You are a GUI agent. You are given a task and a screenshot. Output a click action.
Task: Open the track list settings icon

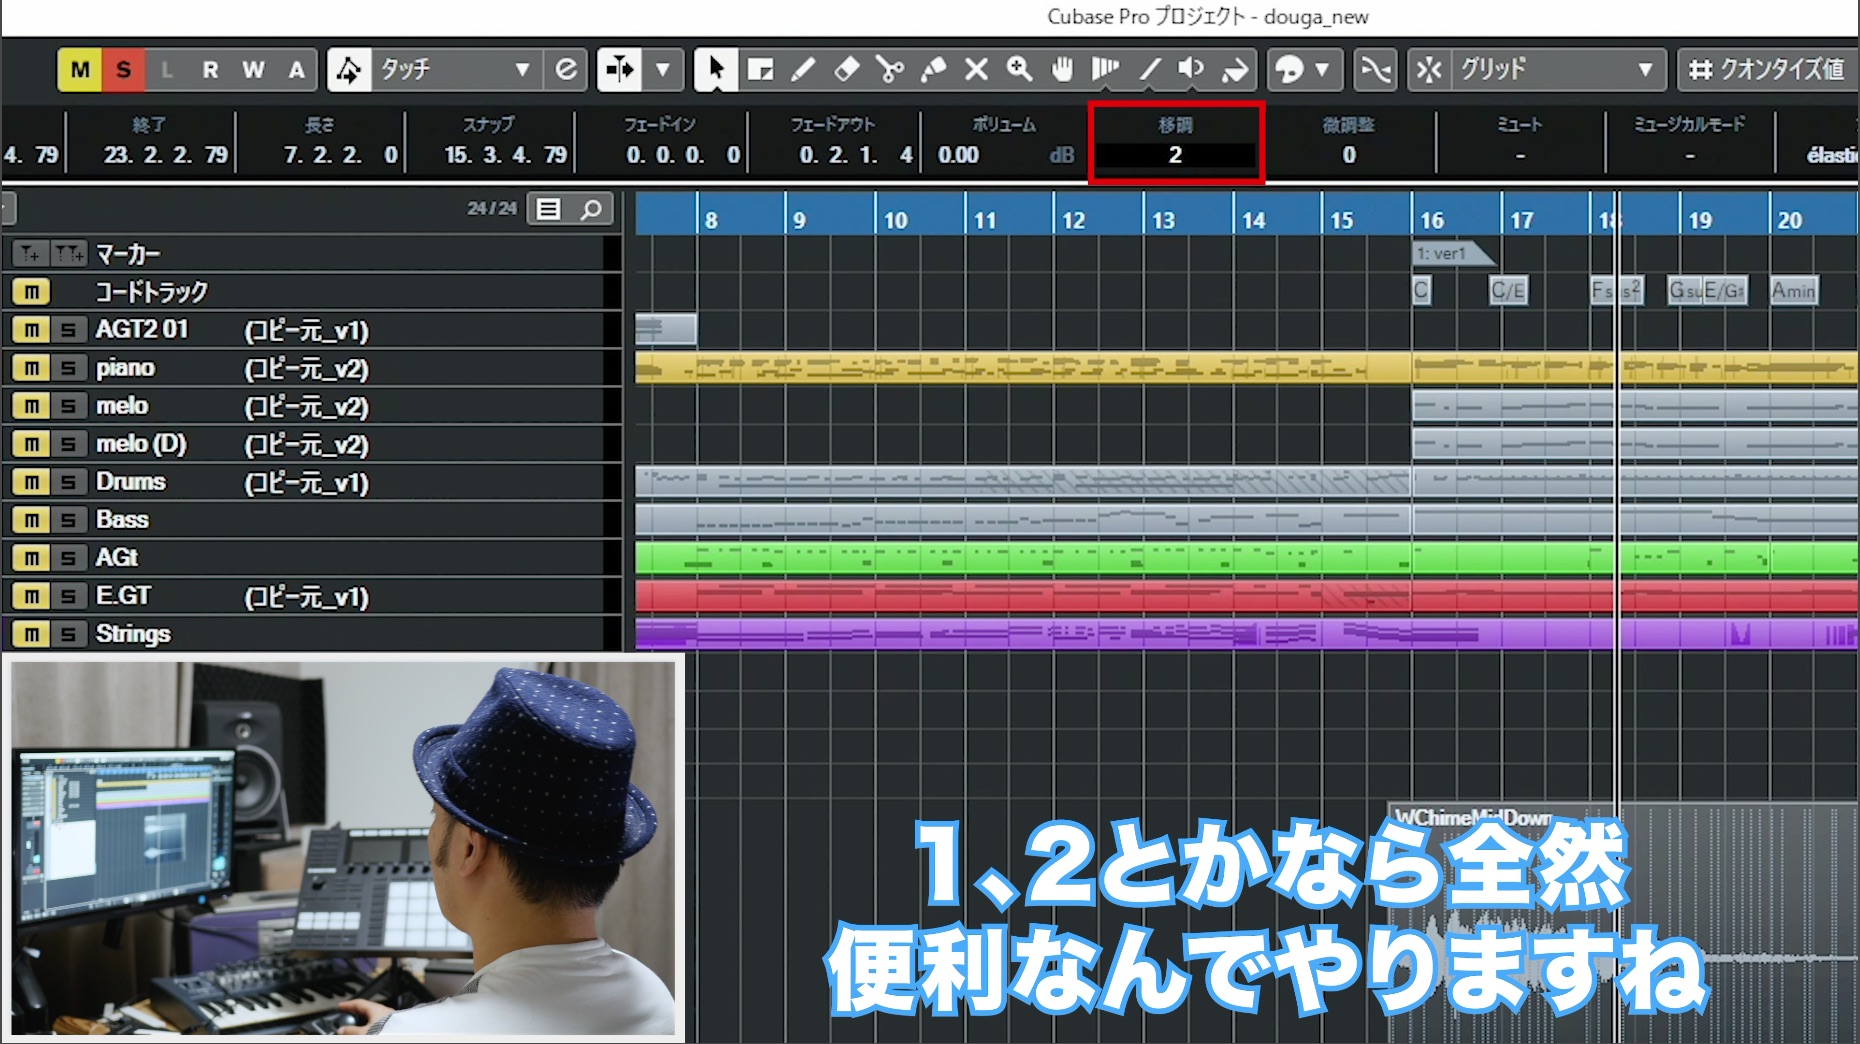click(548, 209)
